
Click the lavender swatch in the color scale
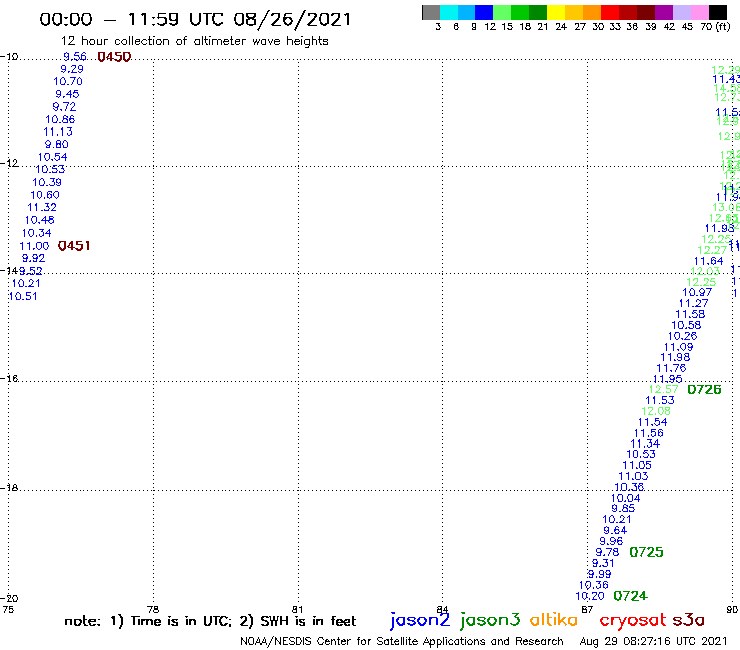point(682,12)
